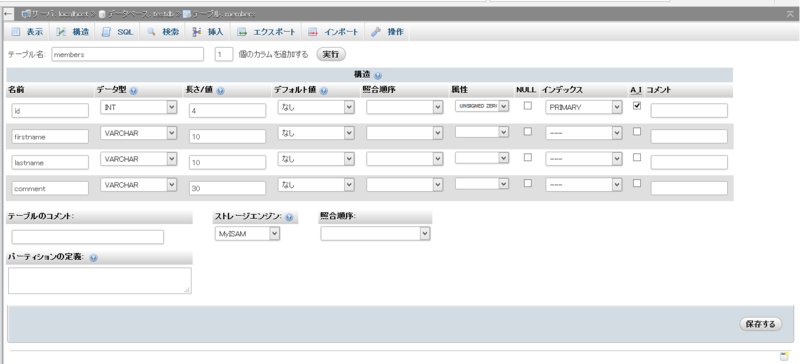Viewport: 800px width, 364px height.
Task: Open VARCHAR data type dropdown for firstname
Action: (x=138, y=133)
